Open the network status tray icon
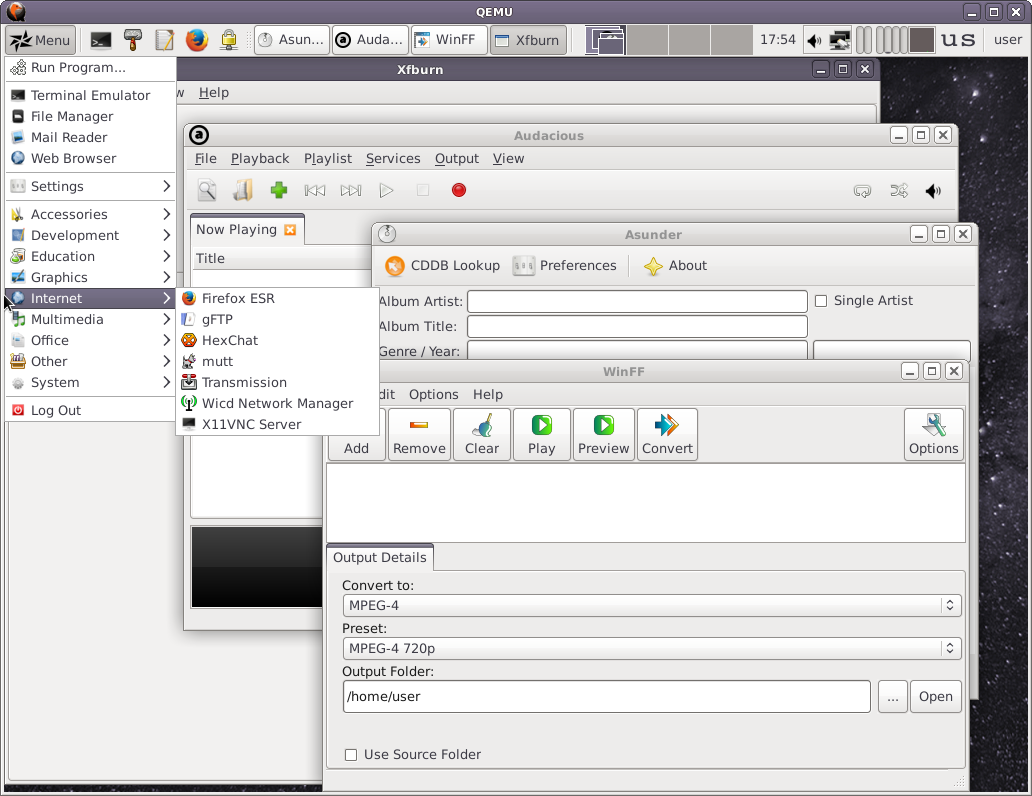This screenshot has width=1032, height=796. point(839,41)
